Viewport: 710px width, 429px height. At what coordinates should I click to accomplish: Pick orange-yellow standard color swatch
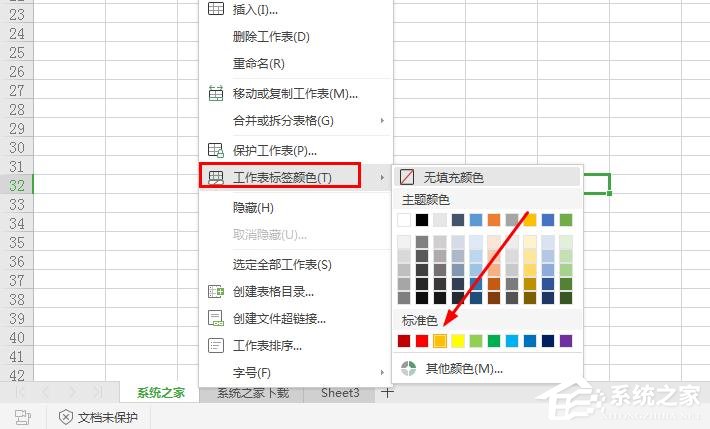[x=440, y=341]
